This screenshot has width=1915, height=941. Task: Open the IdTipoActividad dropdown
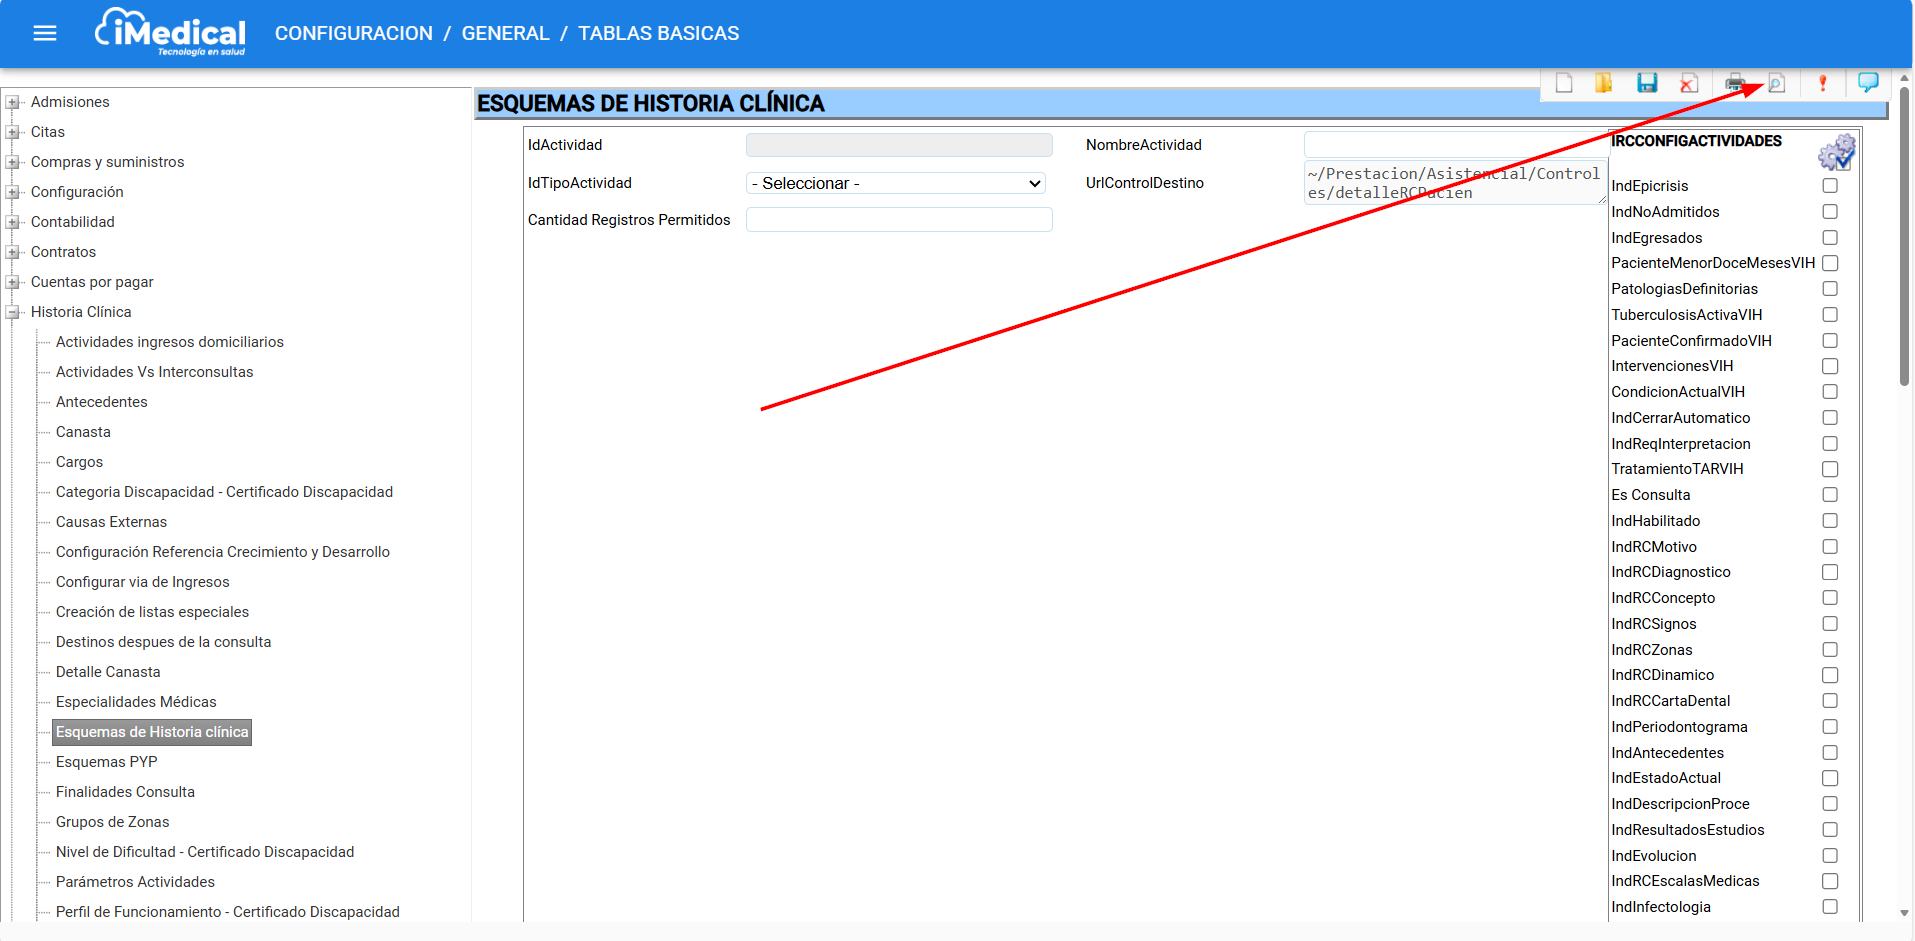tap(896, 183)
